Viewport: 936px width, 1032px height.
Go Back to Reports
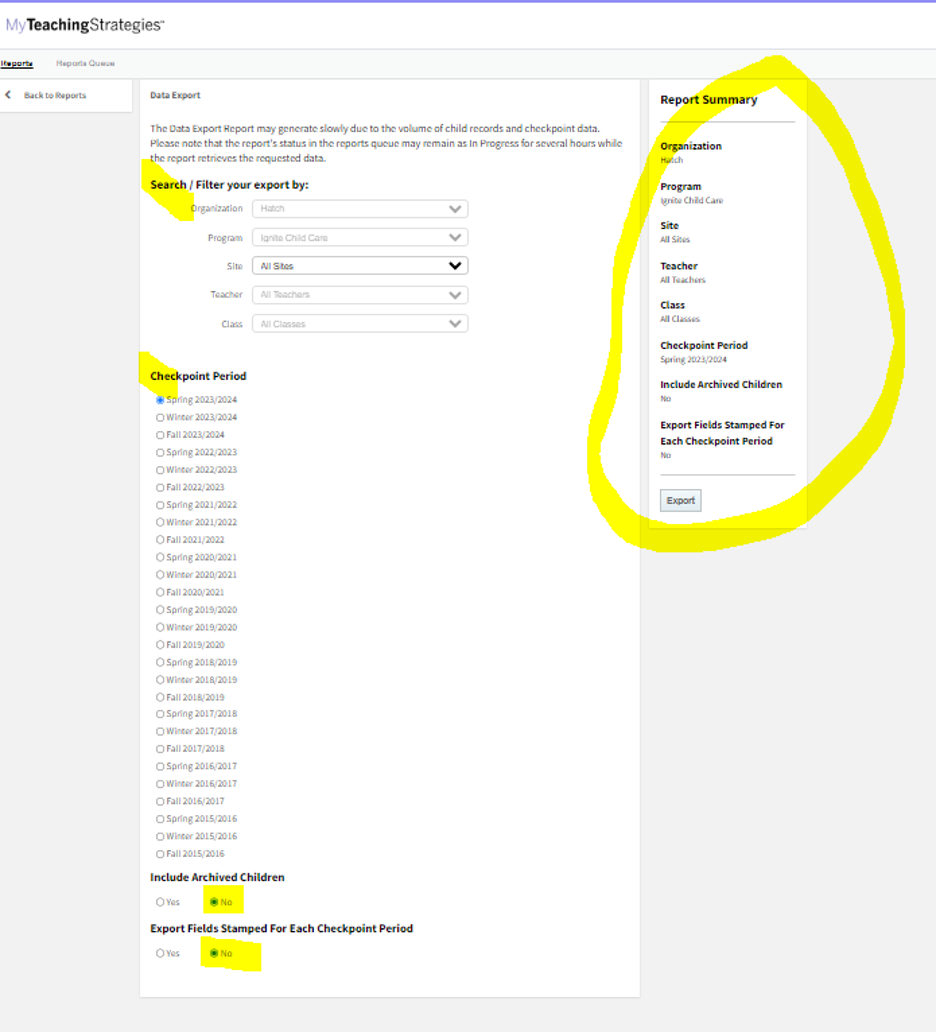click(x=55, y=96)
